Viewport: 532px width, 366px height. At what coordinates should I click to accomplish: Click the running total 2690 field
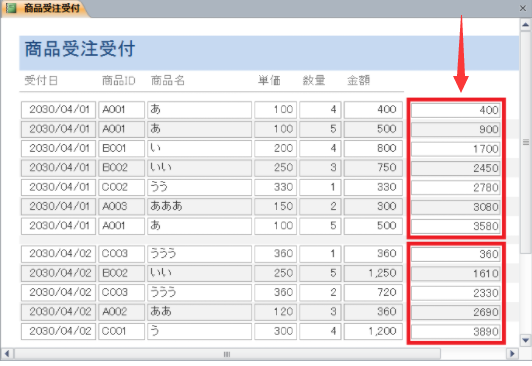(456, 312)
